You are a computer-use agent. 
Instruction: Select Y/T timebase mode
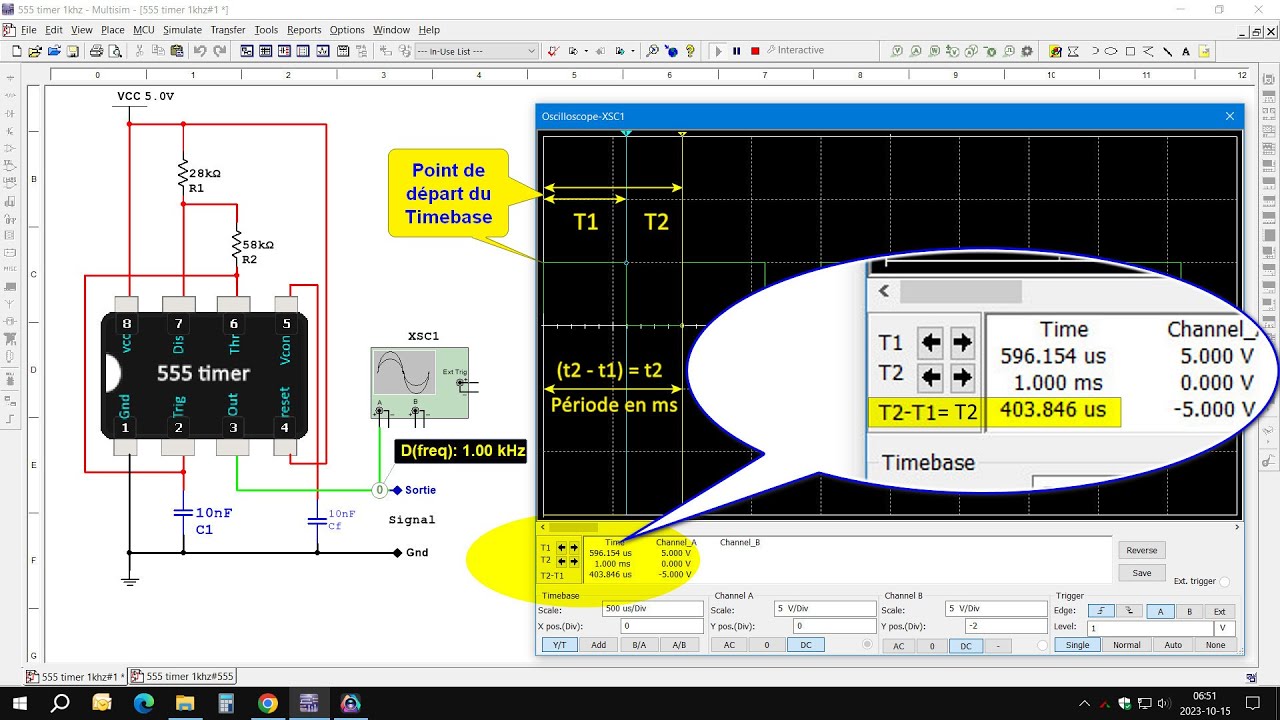click(559, 645)
